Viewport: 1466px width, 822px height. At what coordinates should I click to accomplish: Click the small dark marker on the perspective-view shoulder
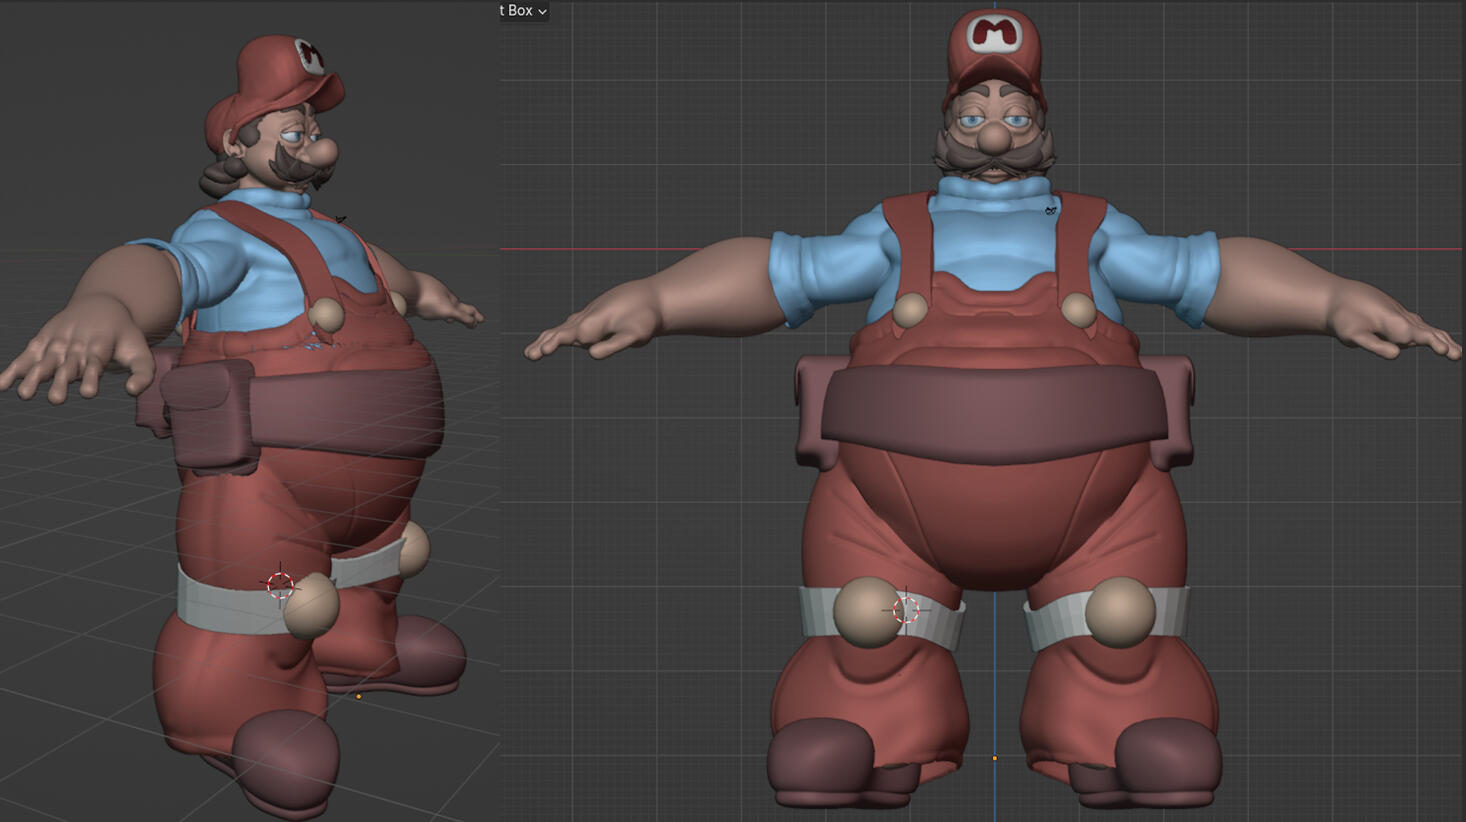(x=341, y=219)
